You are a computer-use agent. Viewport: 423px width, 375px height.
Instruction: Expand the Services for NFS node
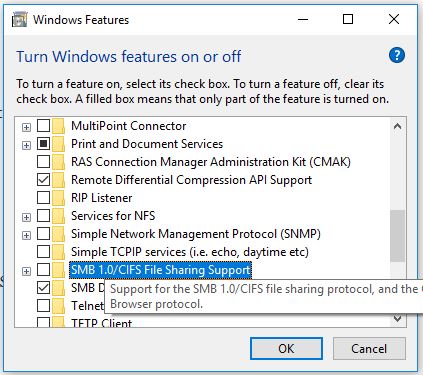click(x=26, y=217)
